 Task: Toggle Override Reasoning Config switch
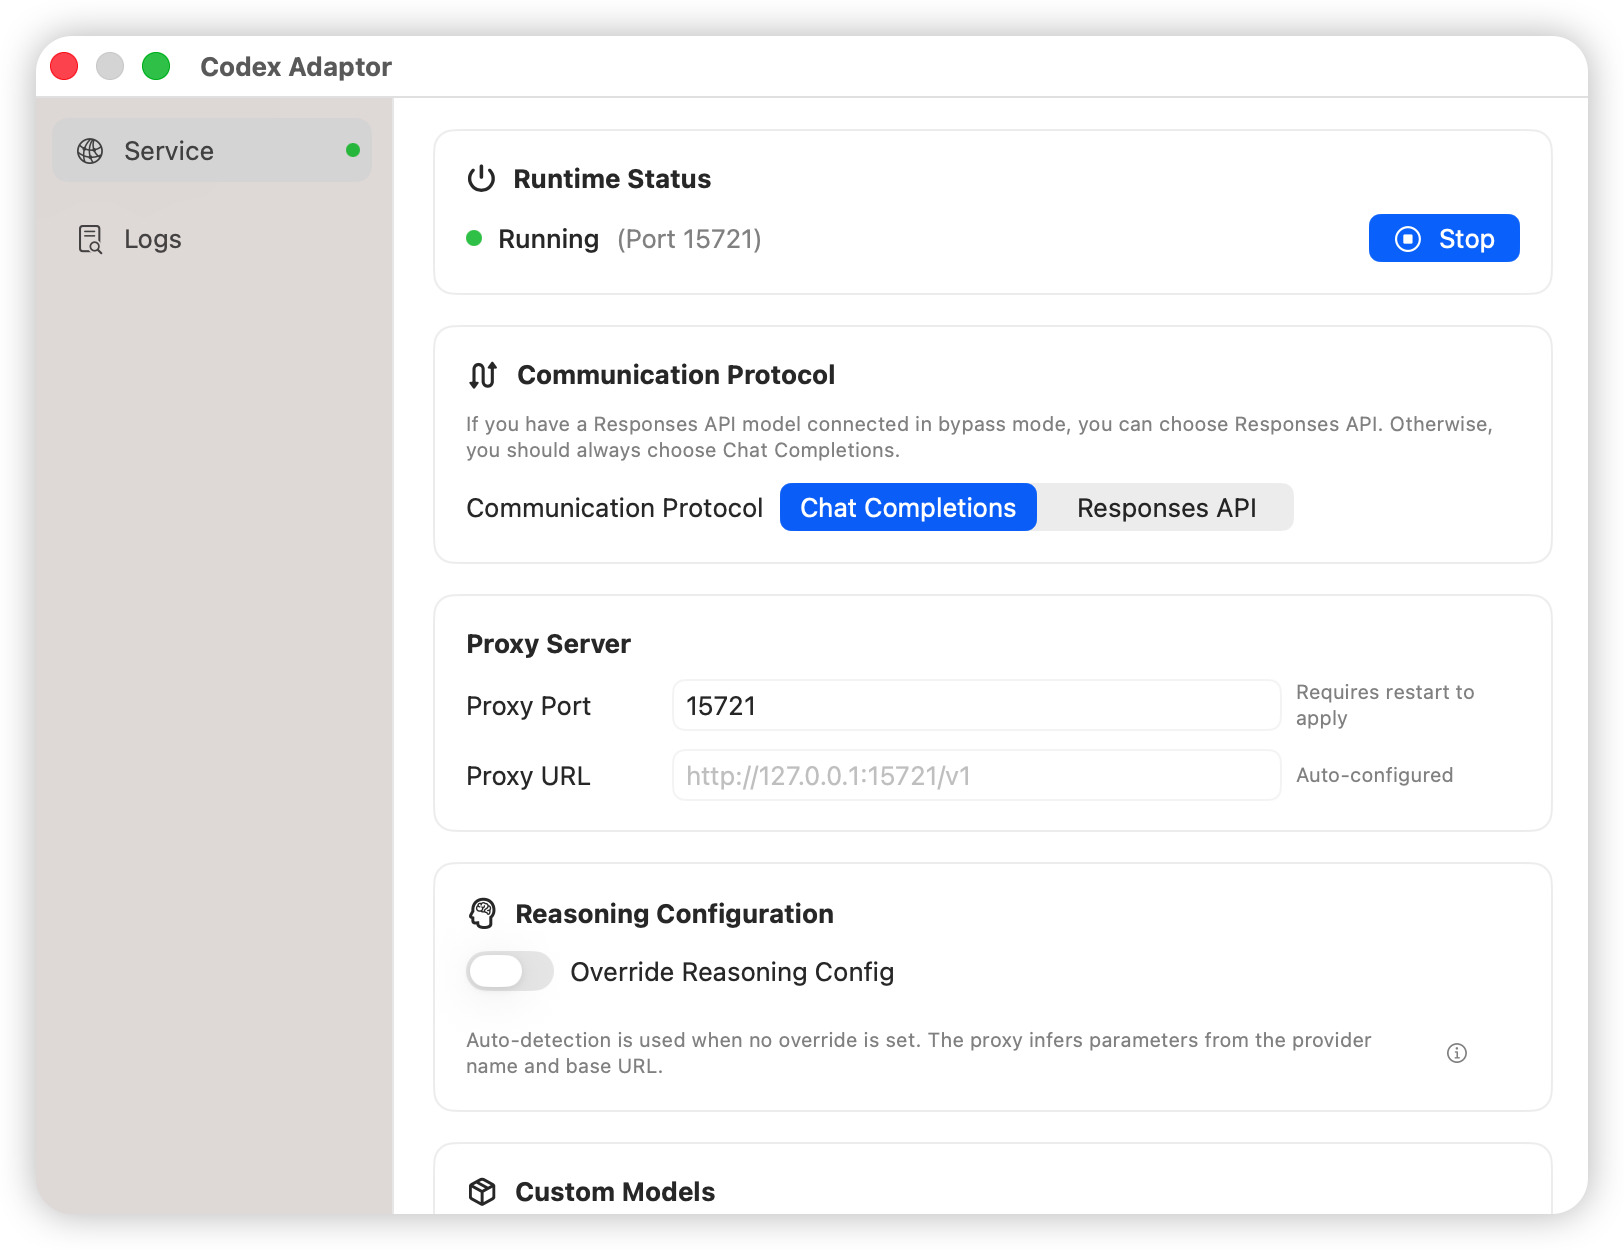(510, 971)
